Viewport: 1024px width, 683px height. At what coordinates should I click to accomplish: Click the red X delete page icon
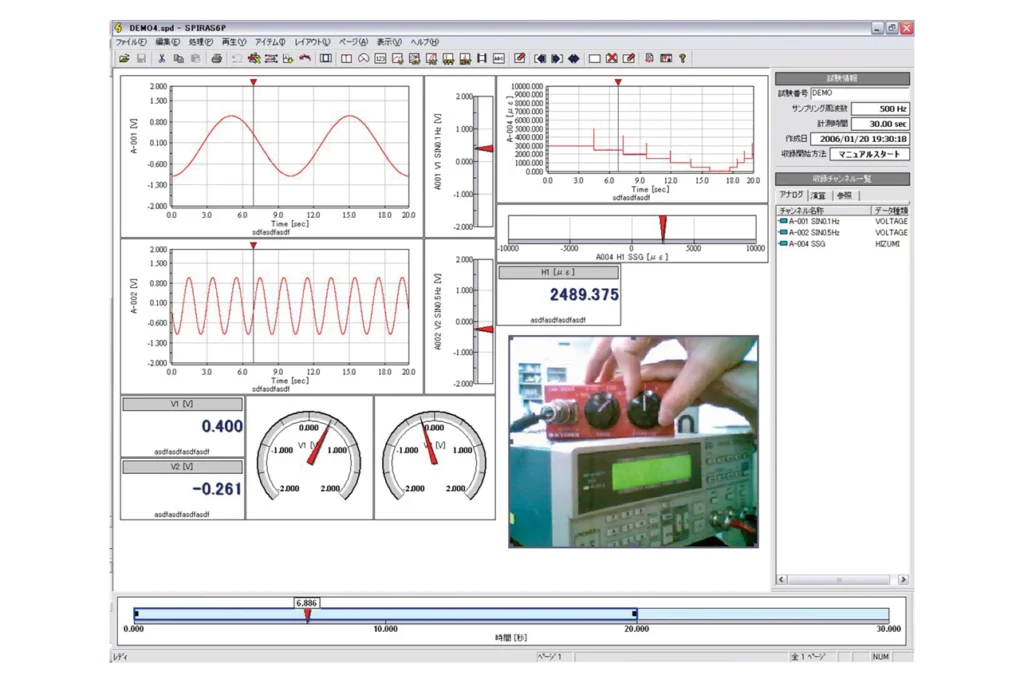[612, 59]
